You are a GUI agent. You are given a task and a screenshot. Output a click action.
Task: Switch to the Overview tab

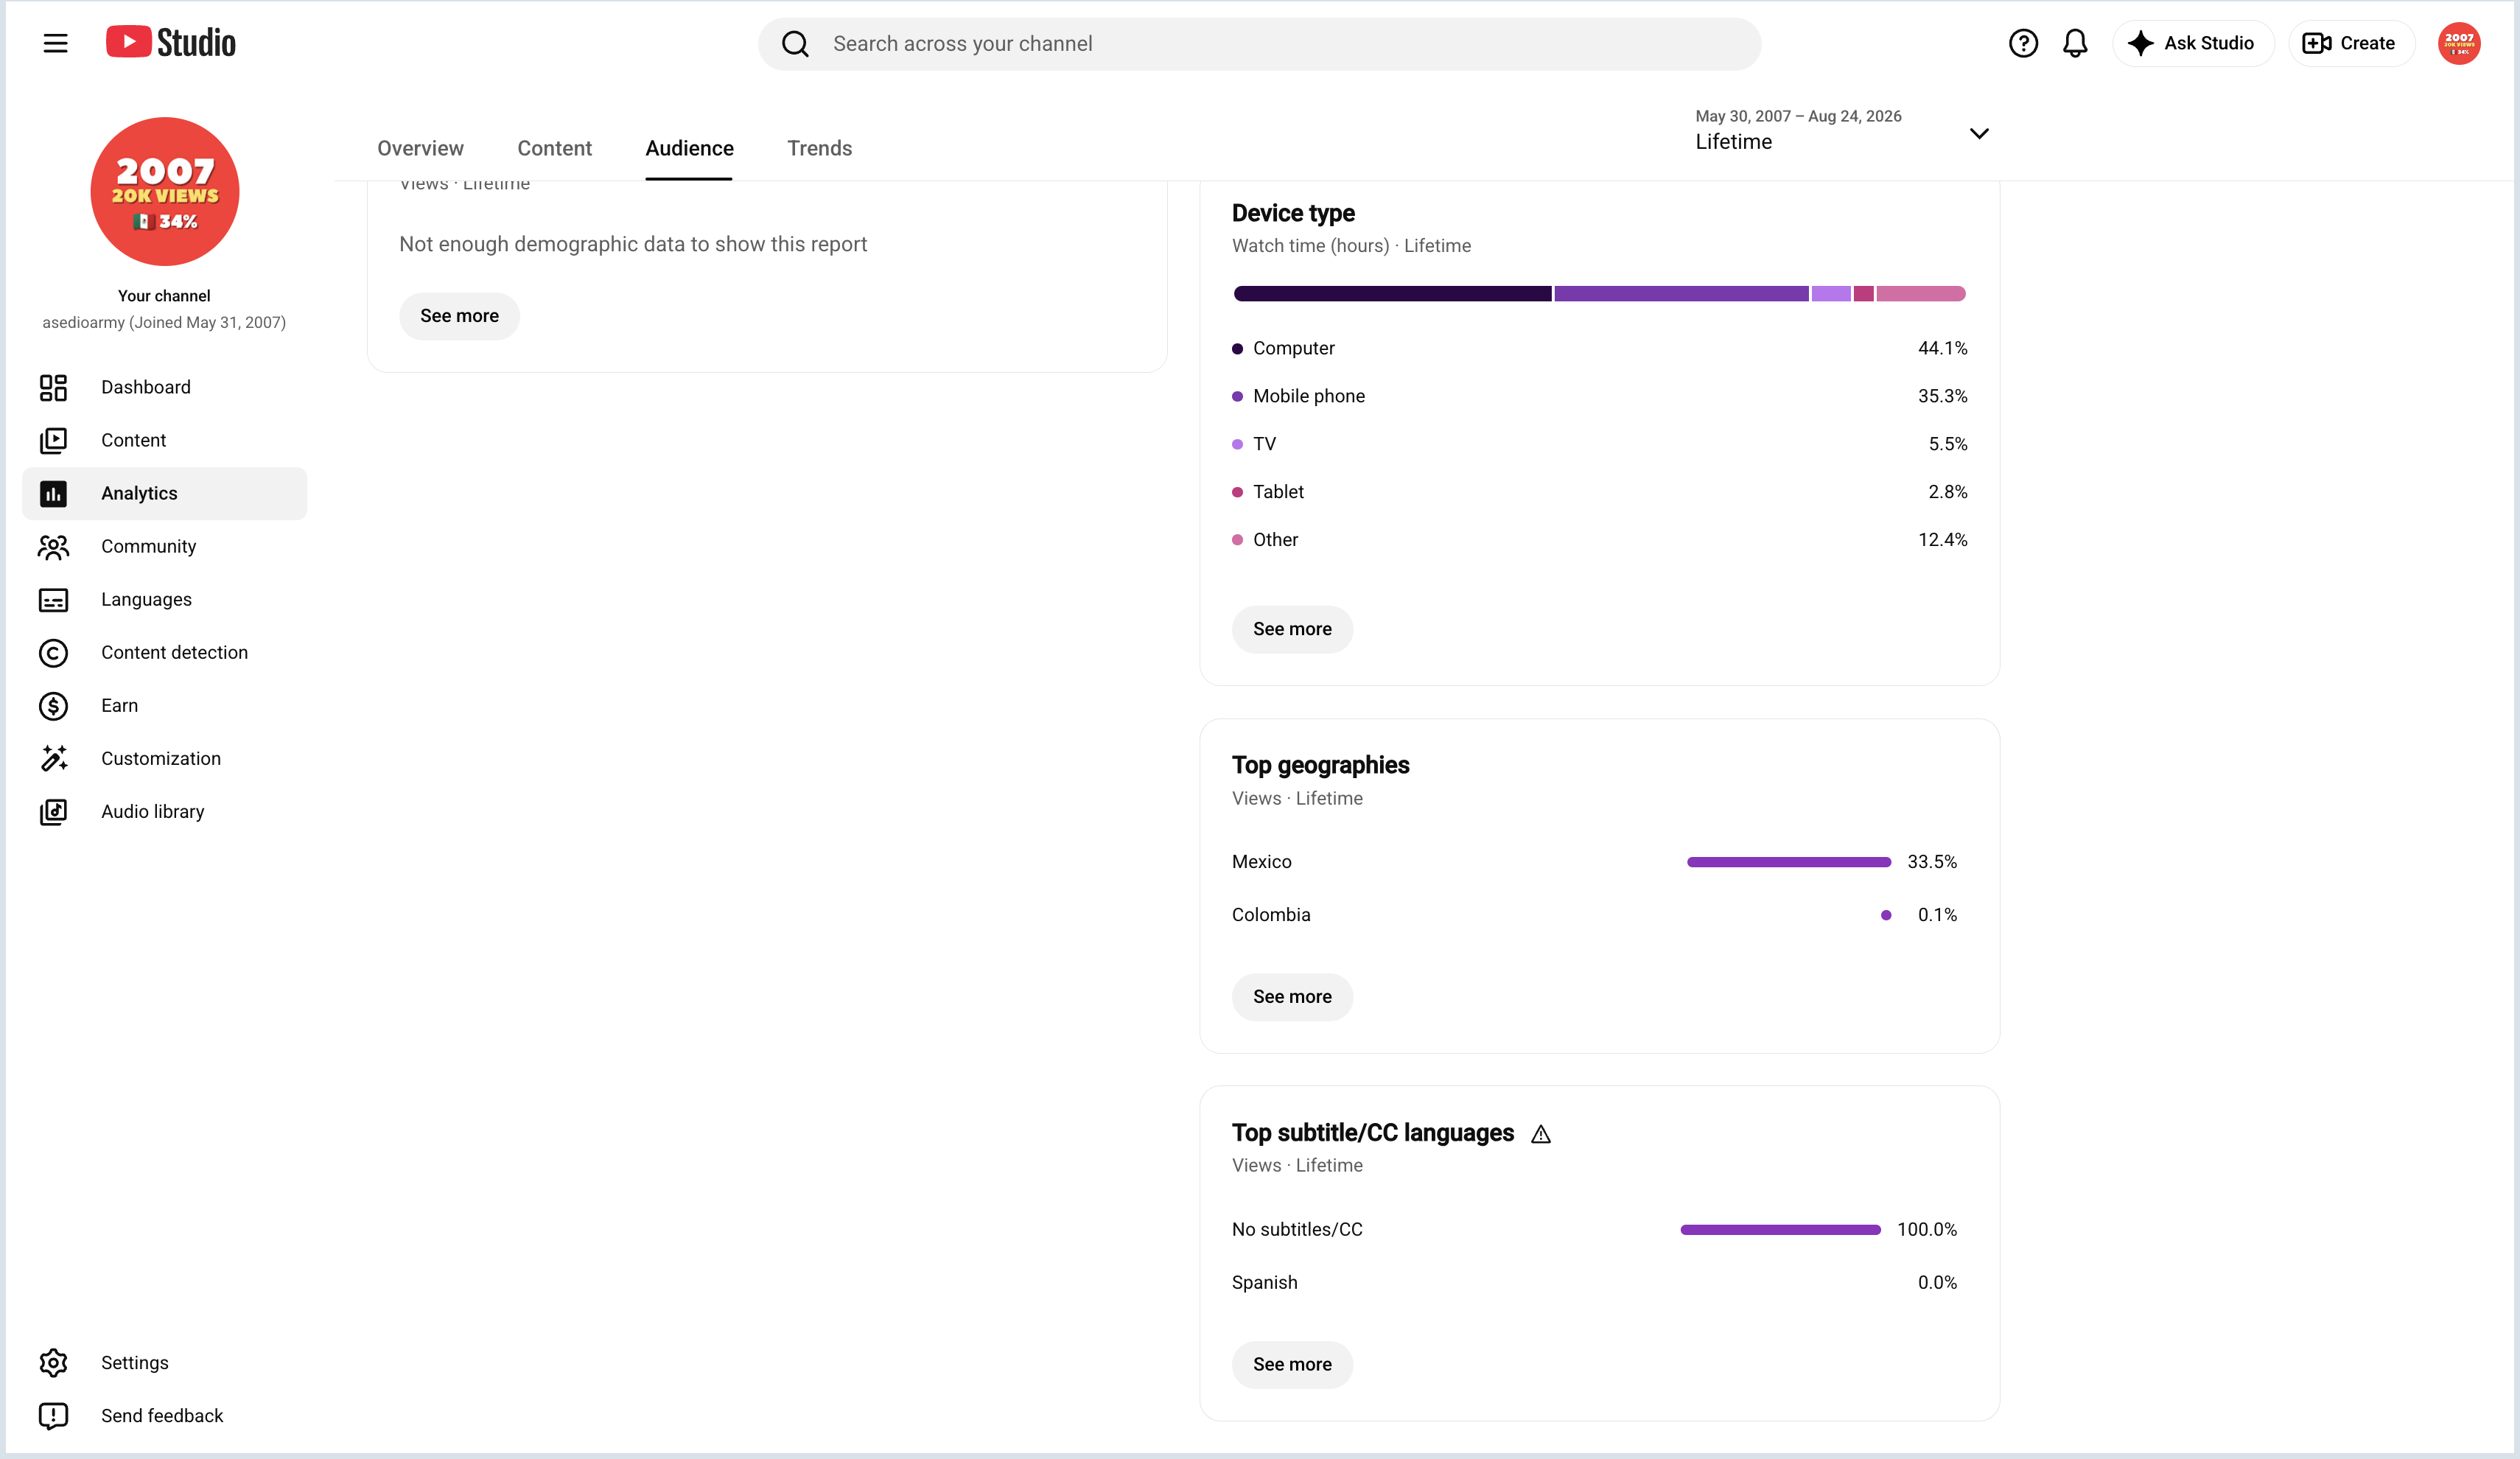tap(420, 148)
